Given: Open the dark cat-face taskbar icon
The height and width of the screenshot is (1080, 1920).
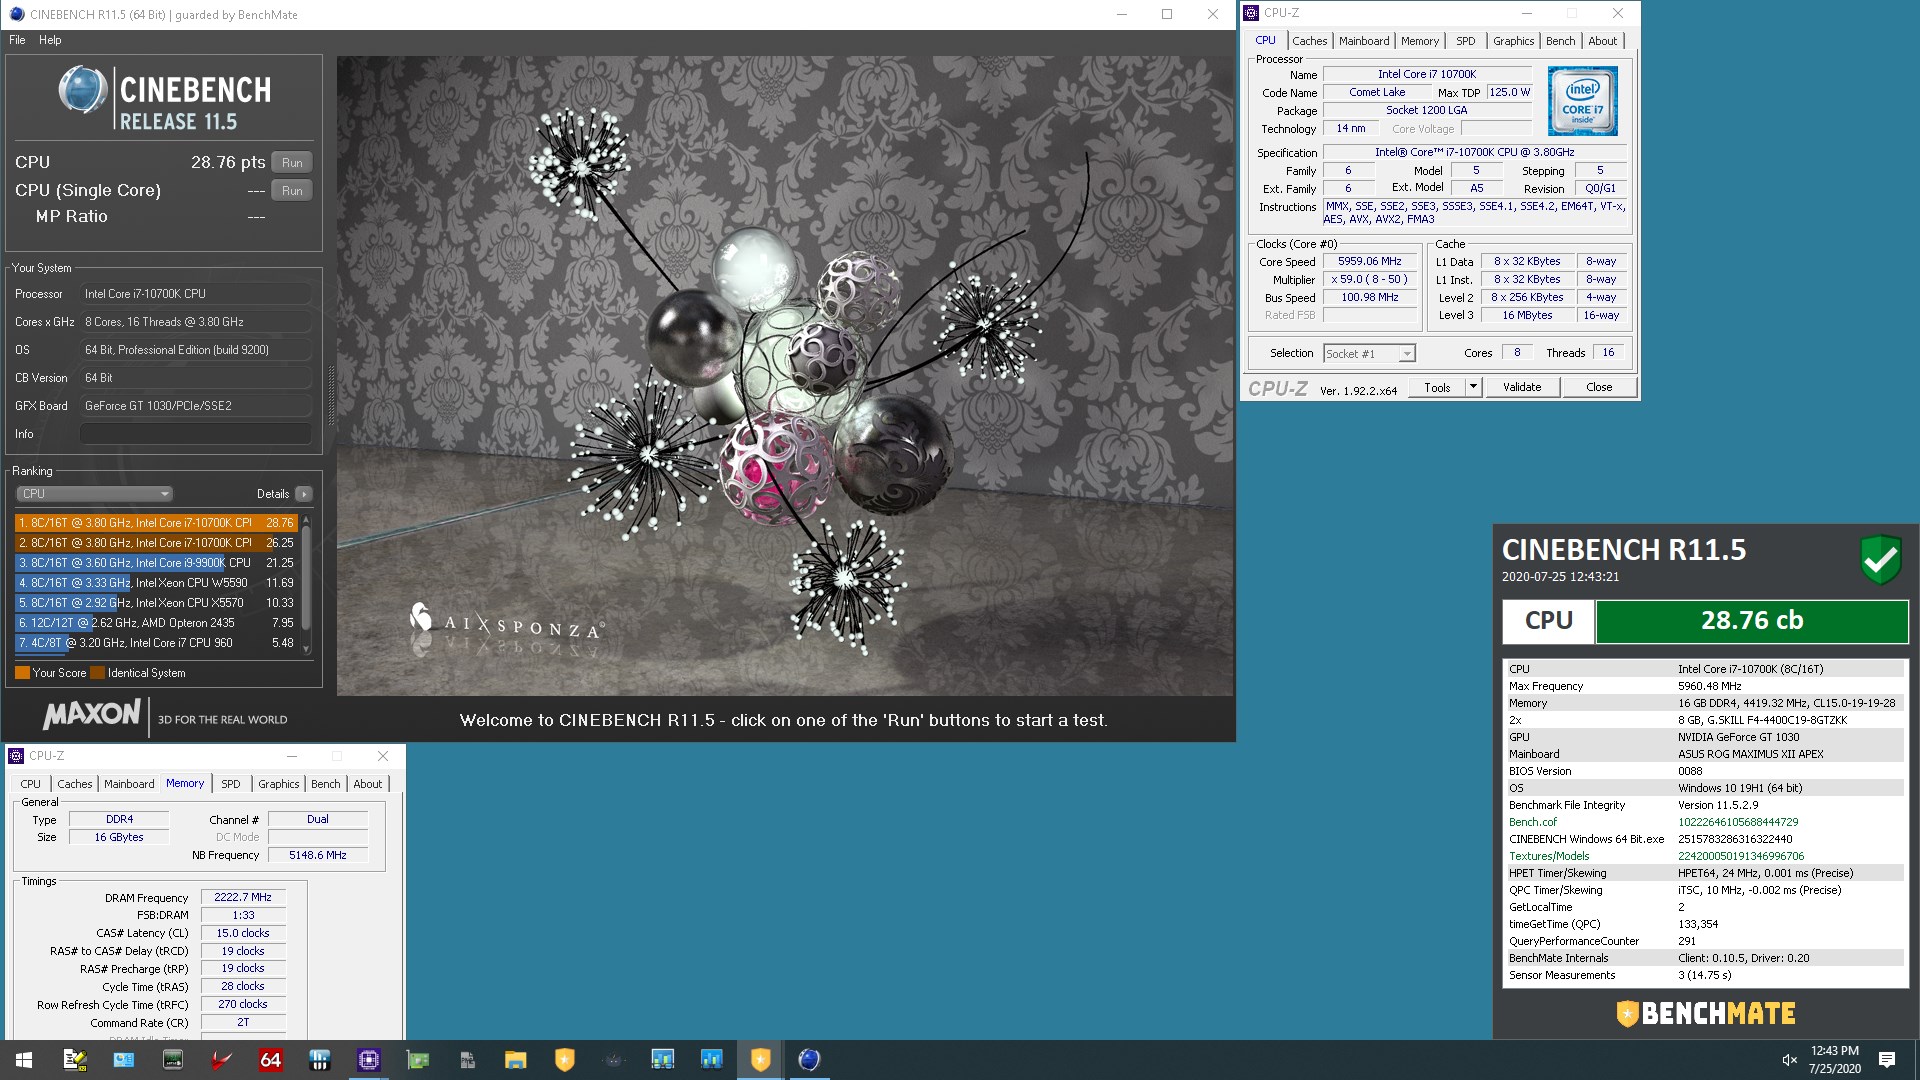Looking at the screenshot, I should [614, 1060].
